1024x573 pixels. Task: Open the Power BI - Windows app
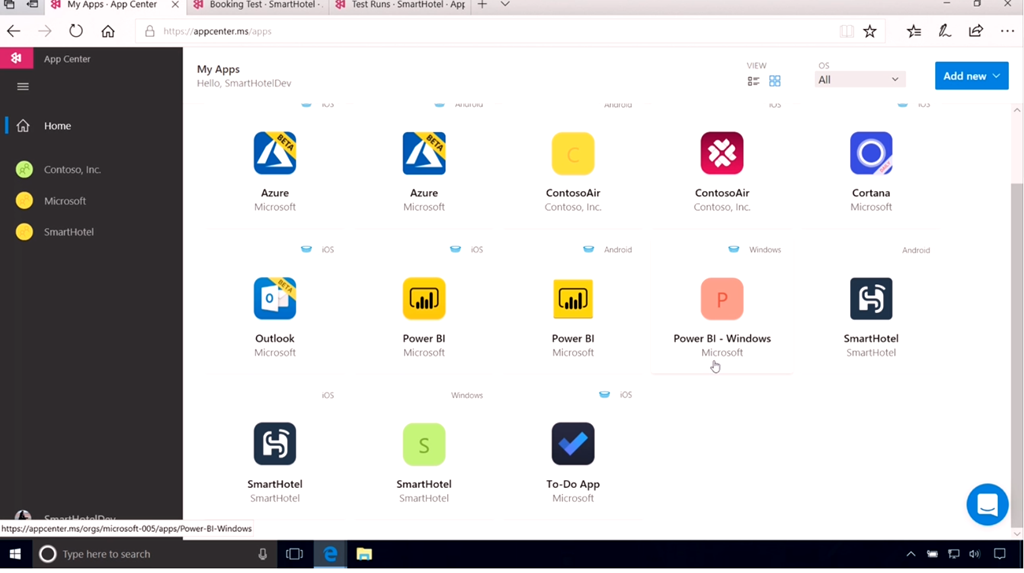[722, 299]
